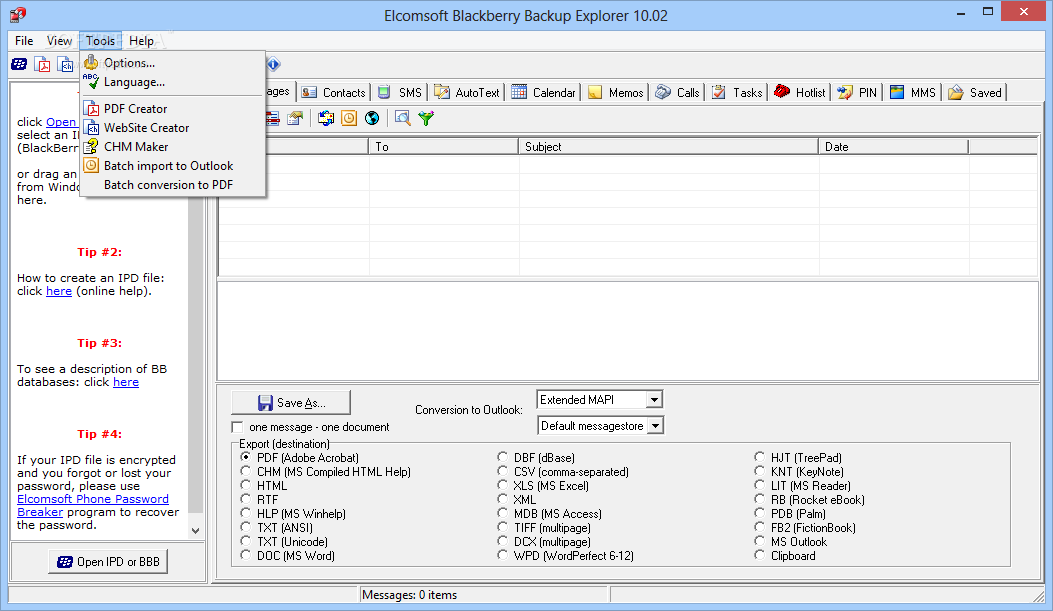Click the Open link in Tip #1
Viewport: 1053px width, 611px height.
(x=60, y=122)
